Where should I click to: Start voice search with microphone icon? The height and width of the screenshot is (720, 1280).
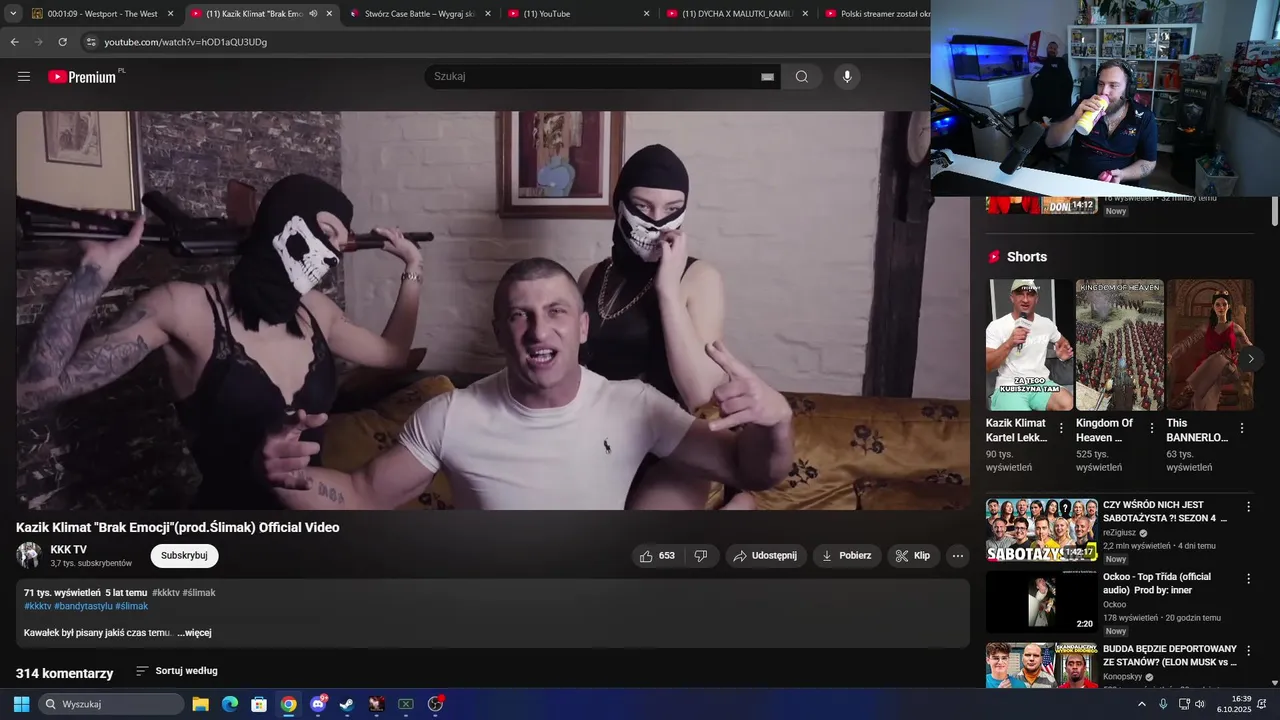click(847, 77)
